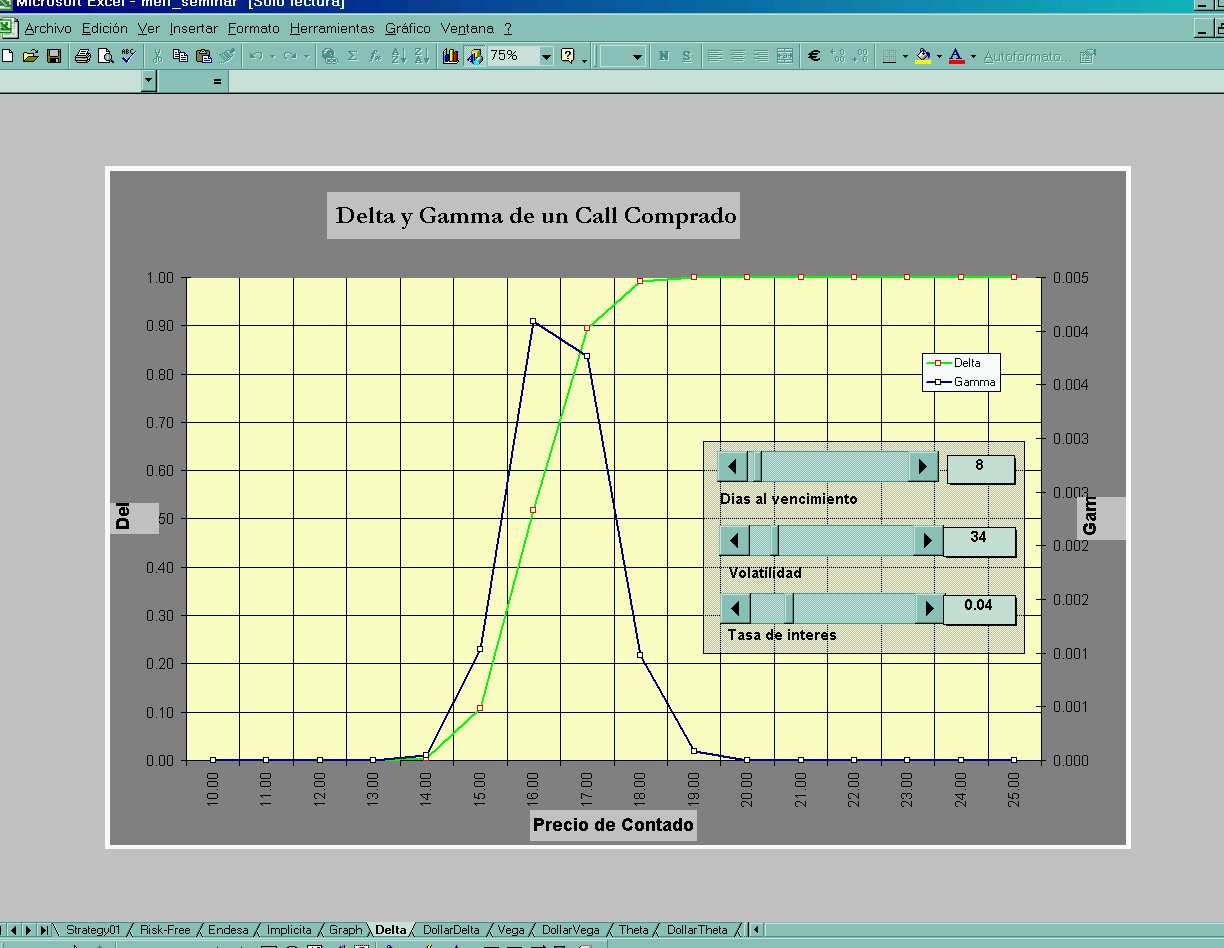Open the Herramientas menu

(x=332, y=29)
